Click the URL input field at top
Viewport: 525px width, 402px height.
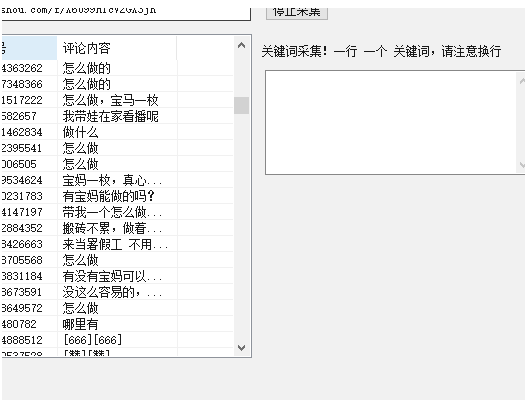coord(126,14)
